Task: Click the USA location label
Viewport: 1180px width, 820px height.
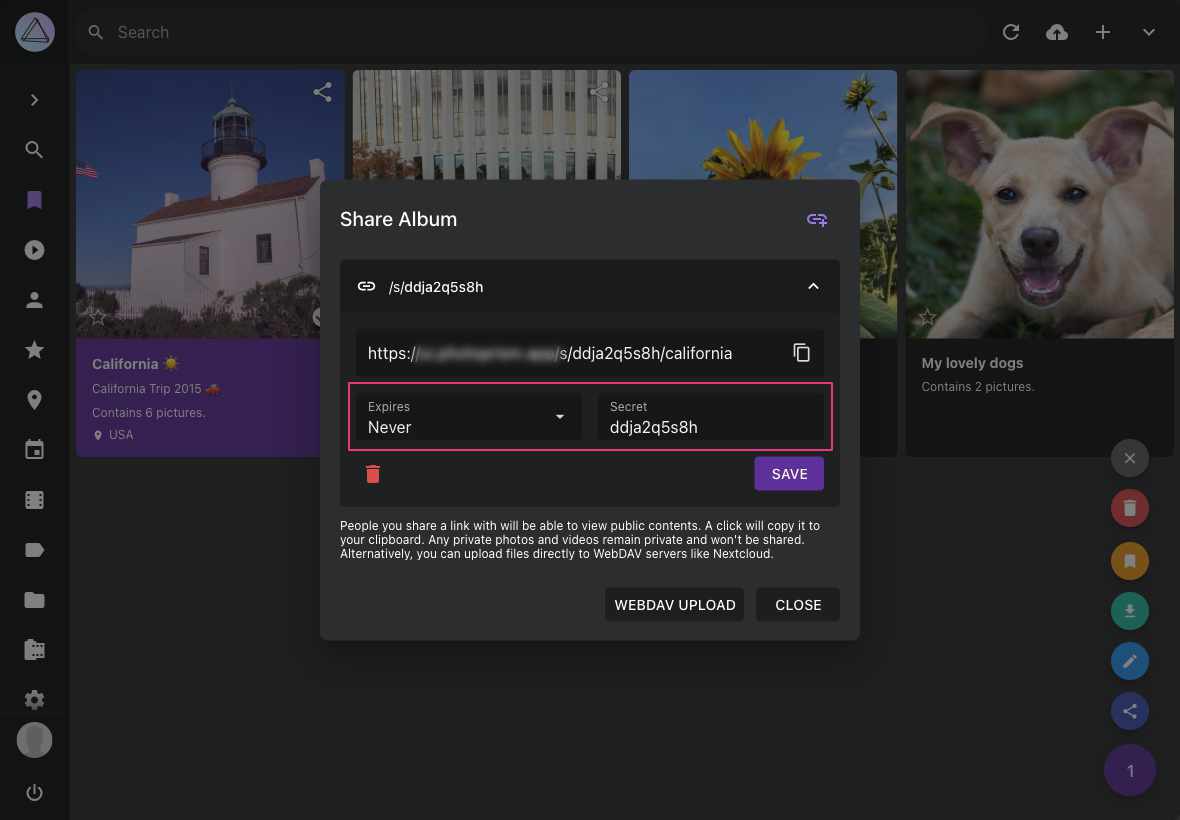Action: 120,435
